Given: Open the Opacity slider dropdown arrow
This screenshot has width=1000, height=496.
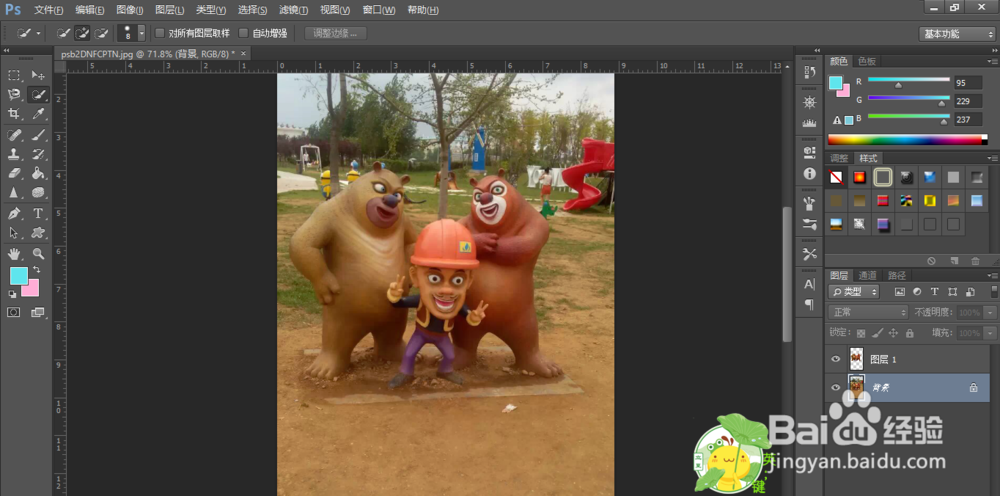Looking at the screenshot, I should (x=990, y=312).
